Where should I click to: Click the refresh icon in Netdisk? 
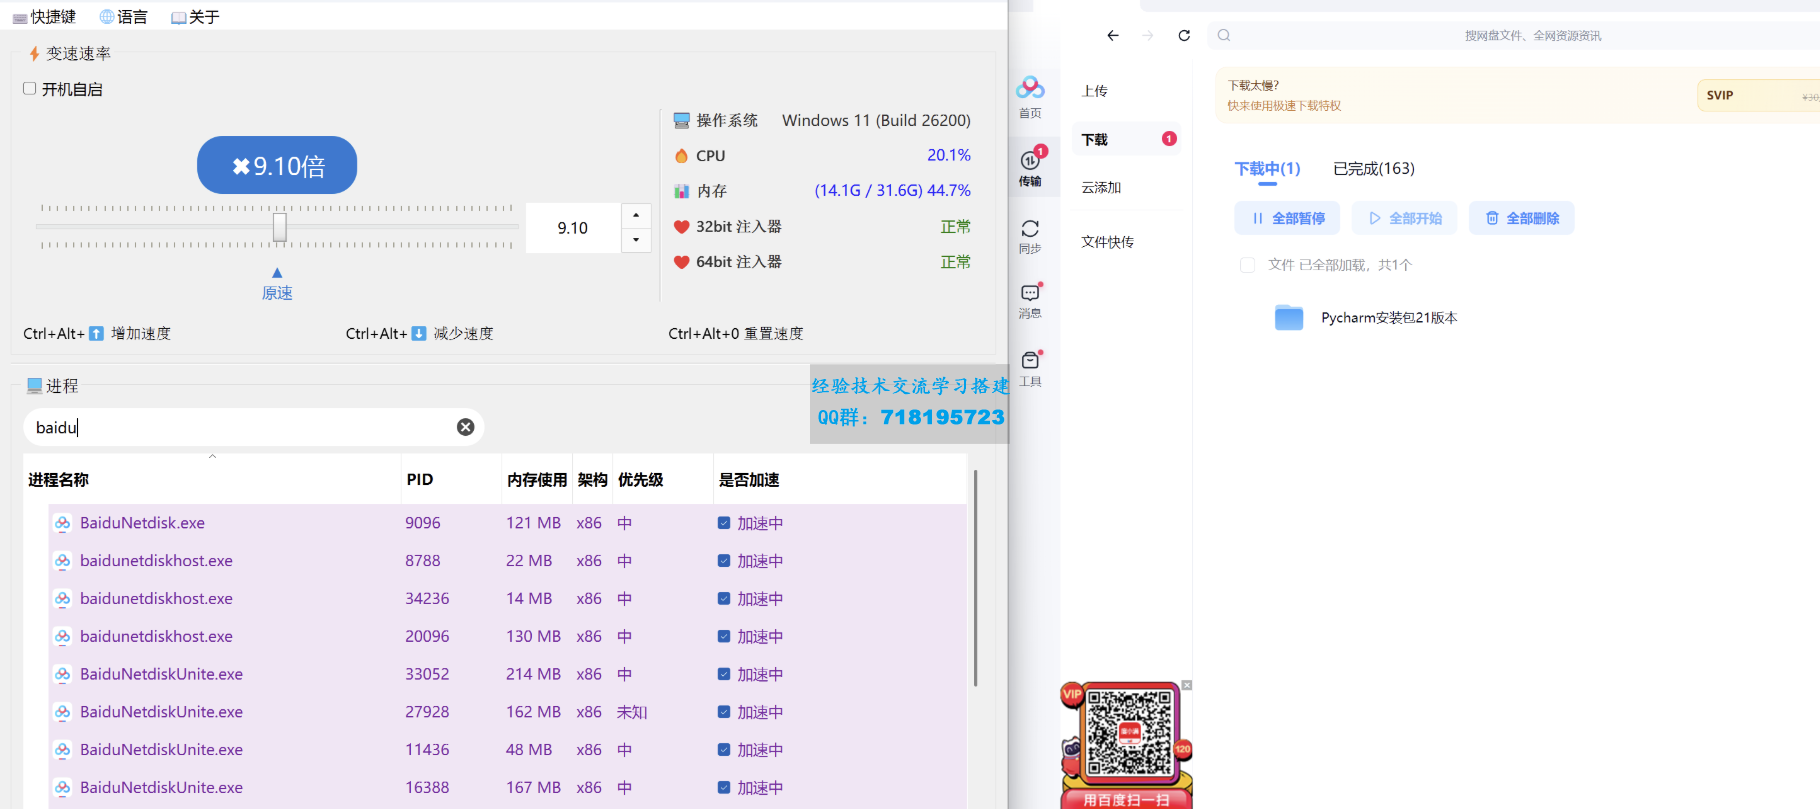(1184, 35)
